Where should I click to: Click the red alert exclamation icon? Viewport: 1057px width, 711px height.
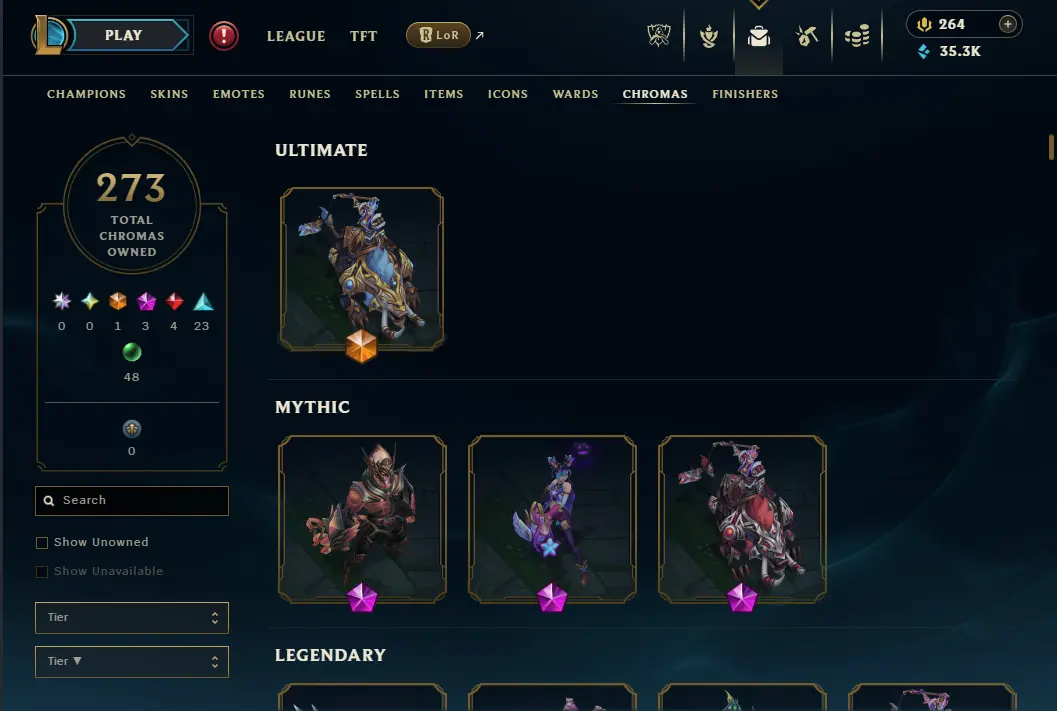[x=224, y=36]
